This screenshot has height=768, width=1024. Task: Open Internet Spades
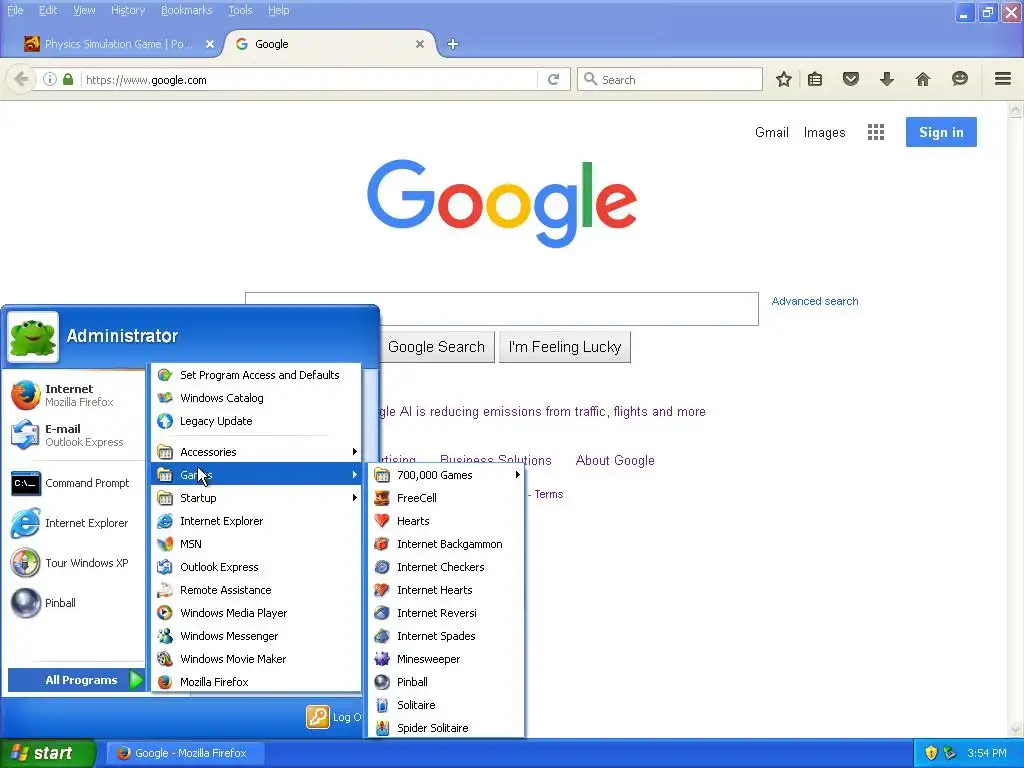(x=447, y=636)
